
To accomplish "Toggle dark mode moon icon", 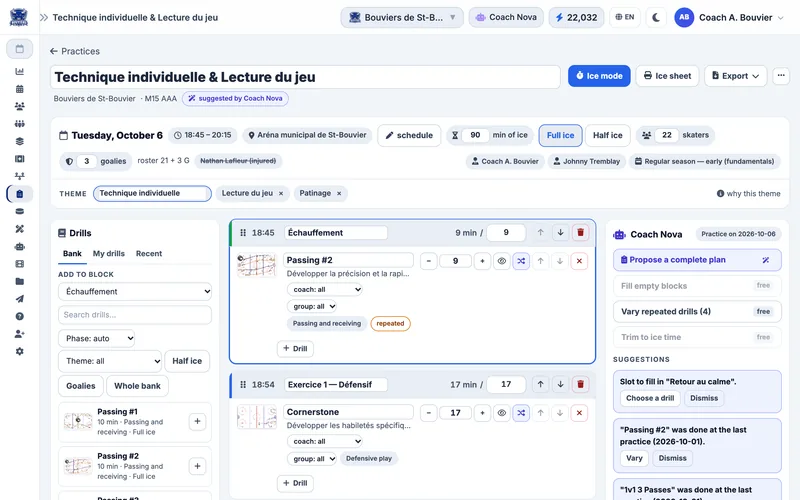I will click(656, 17).
